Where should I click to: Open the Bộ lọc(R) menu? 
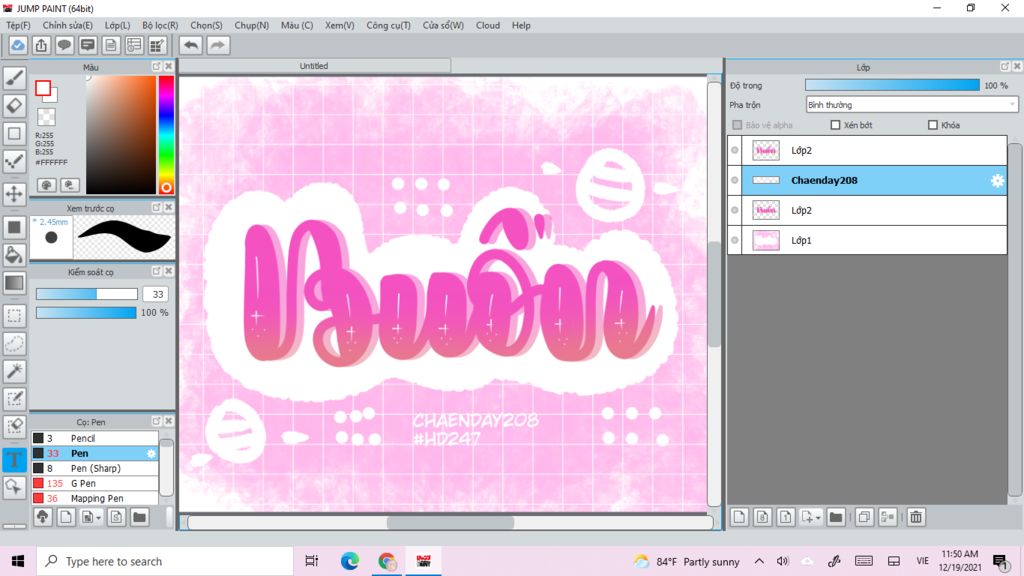[x=160, y=25]
